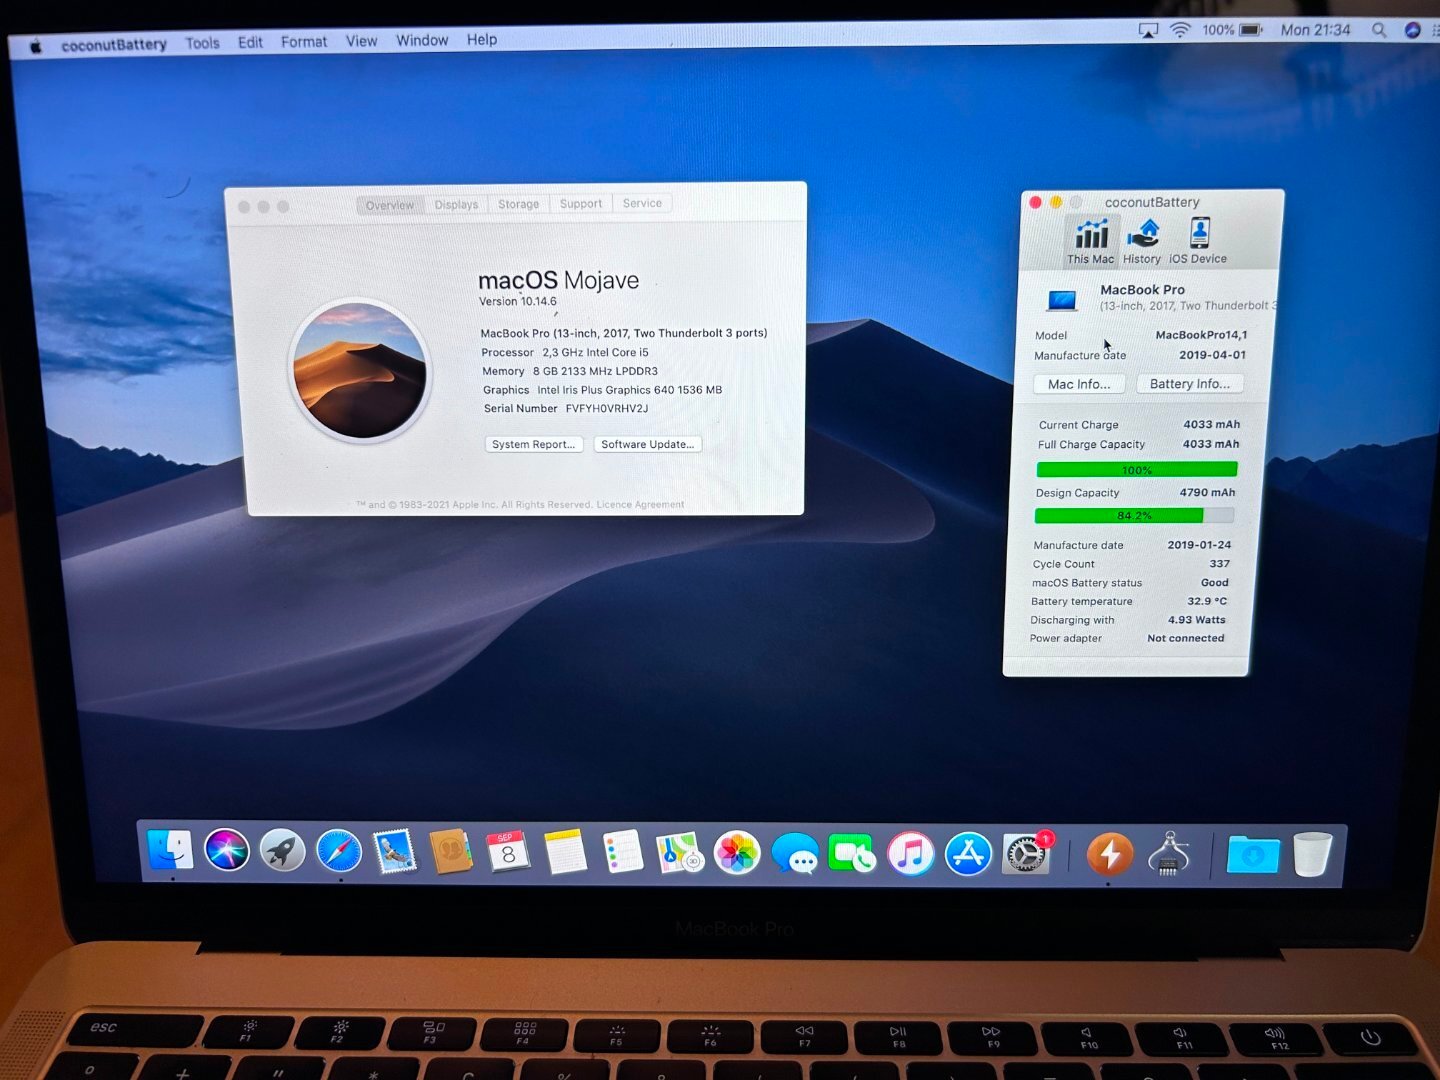The image size is (1440, 1080).
Task: Click the AirPlay icon in the menu bar
Action: coord(1148,31)
